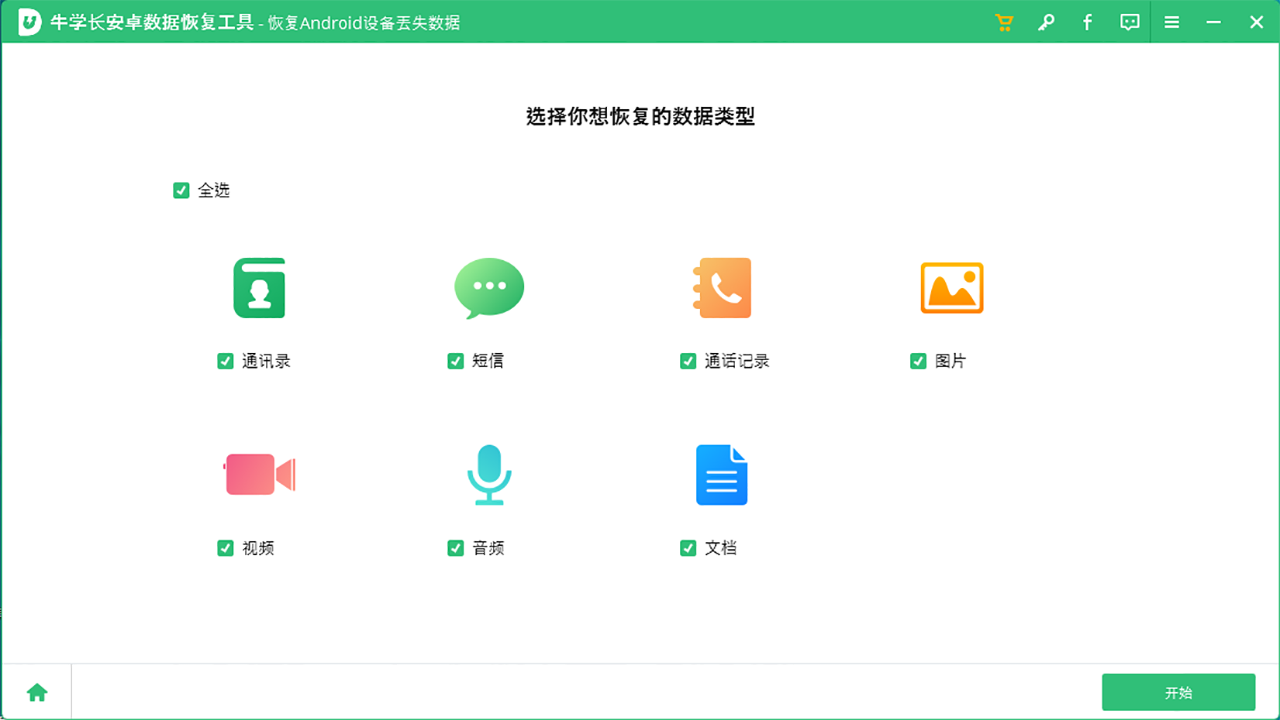Open the feedback chat icon in title bar

coord(1129,21)
